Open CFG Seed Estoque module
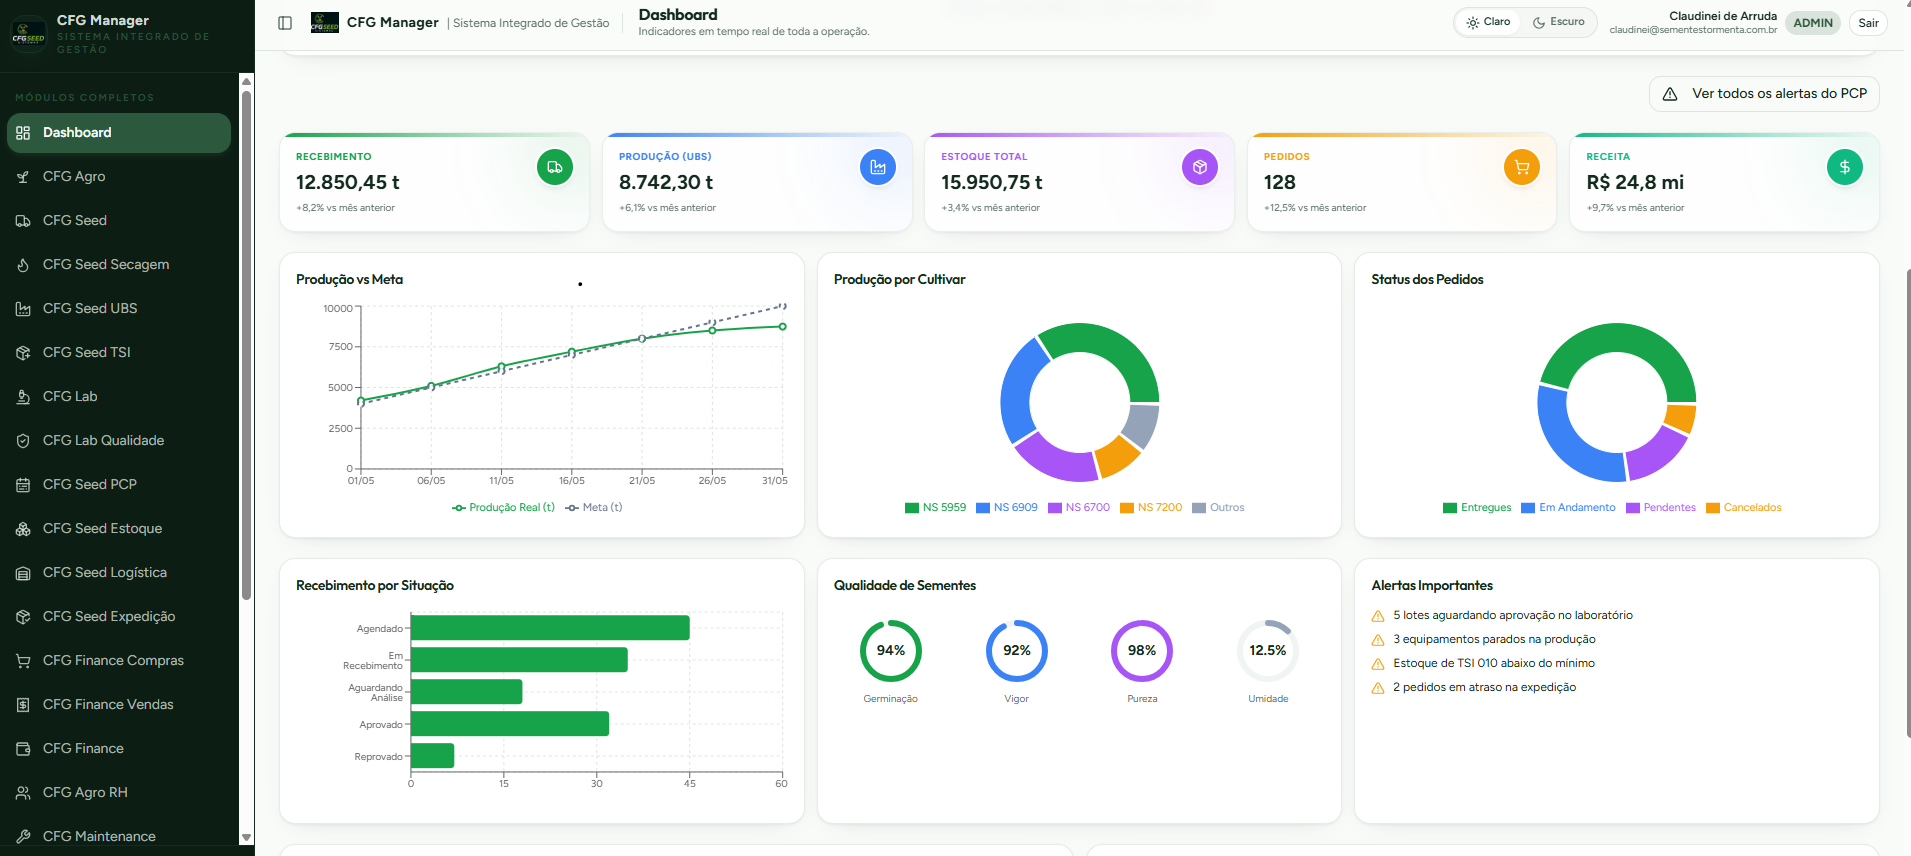1911x856 pixels. coord(119,529)
